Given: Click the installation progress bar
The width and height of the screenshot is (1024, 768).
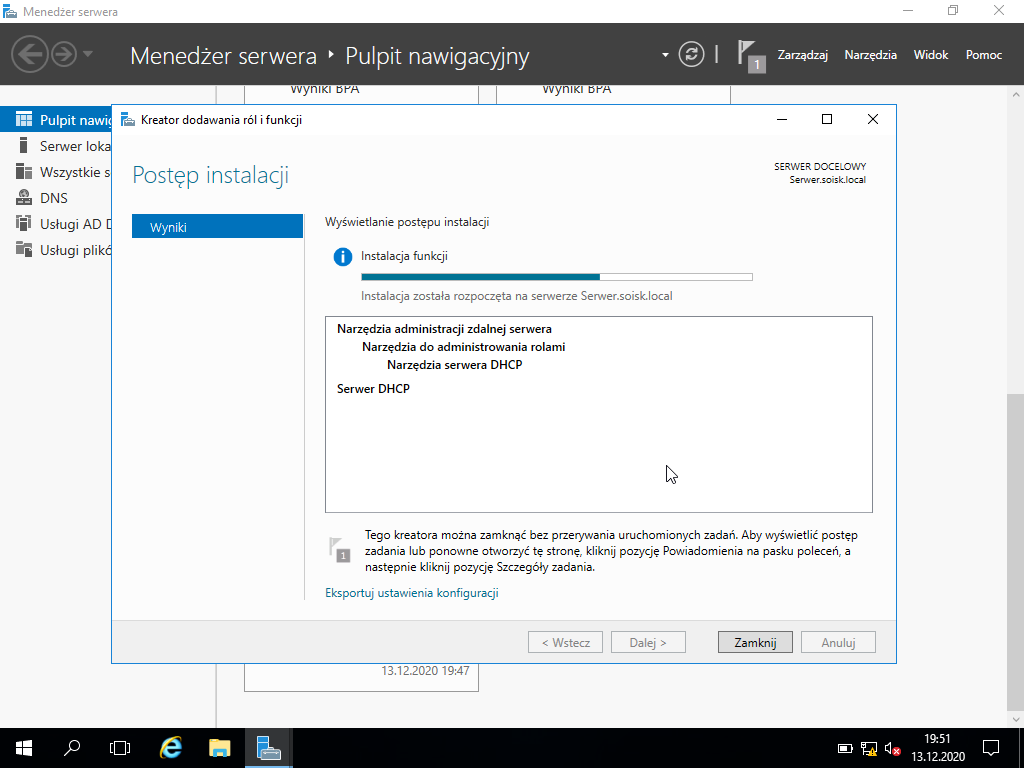Looking at the screenshot, I should click(x=556, y=277).
